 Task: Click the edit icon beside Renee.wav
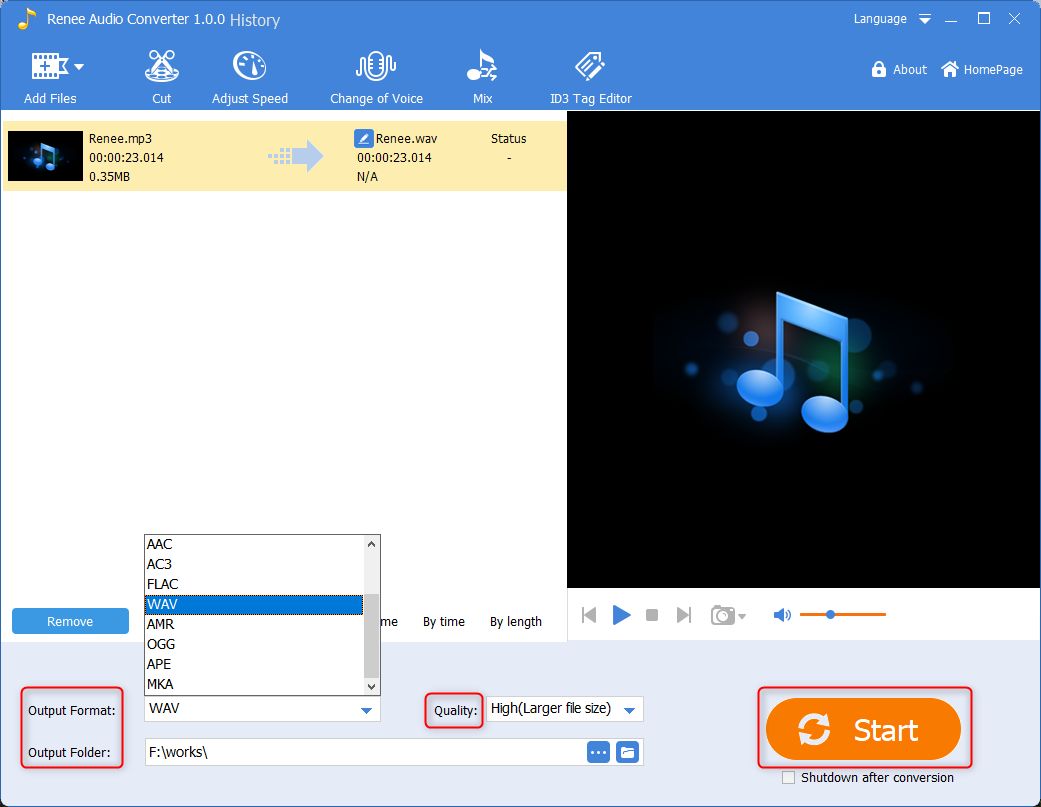364,139
